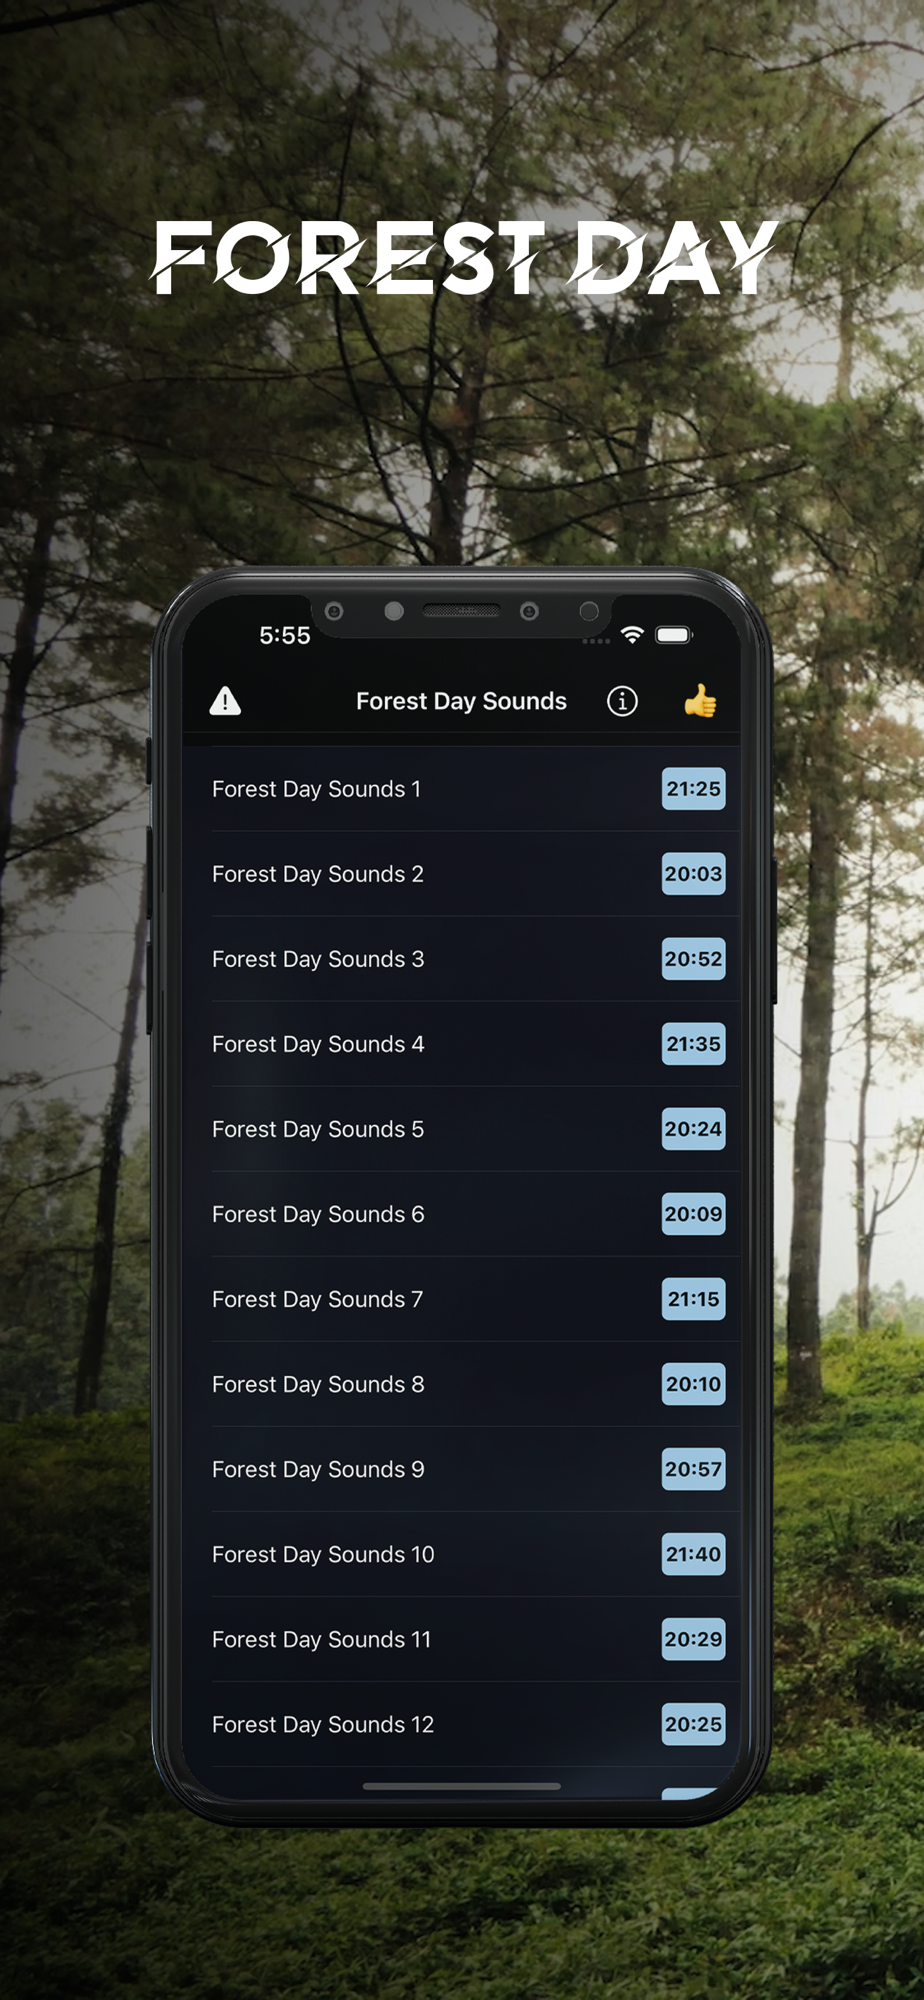This screenshot has width=924, height=2000.
Task: Play Forest Day Sounds 11
Action: pyautogui.click(x=462, y=1639)
